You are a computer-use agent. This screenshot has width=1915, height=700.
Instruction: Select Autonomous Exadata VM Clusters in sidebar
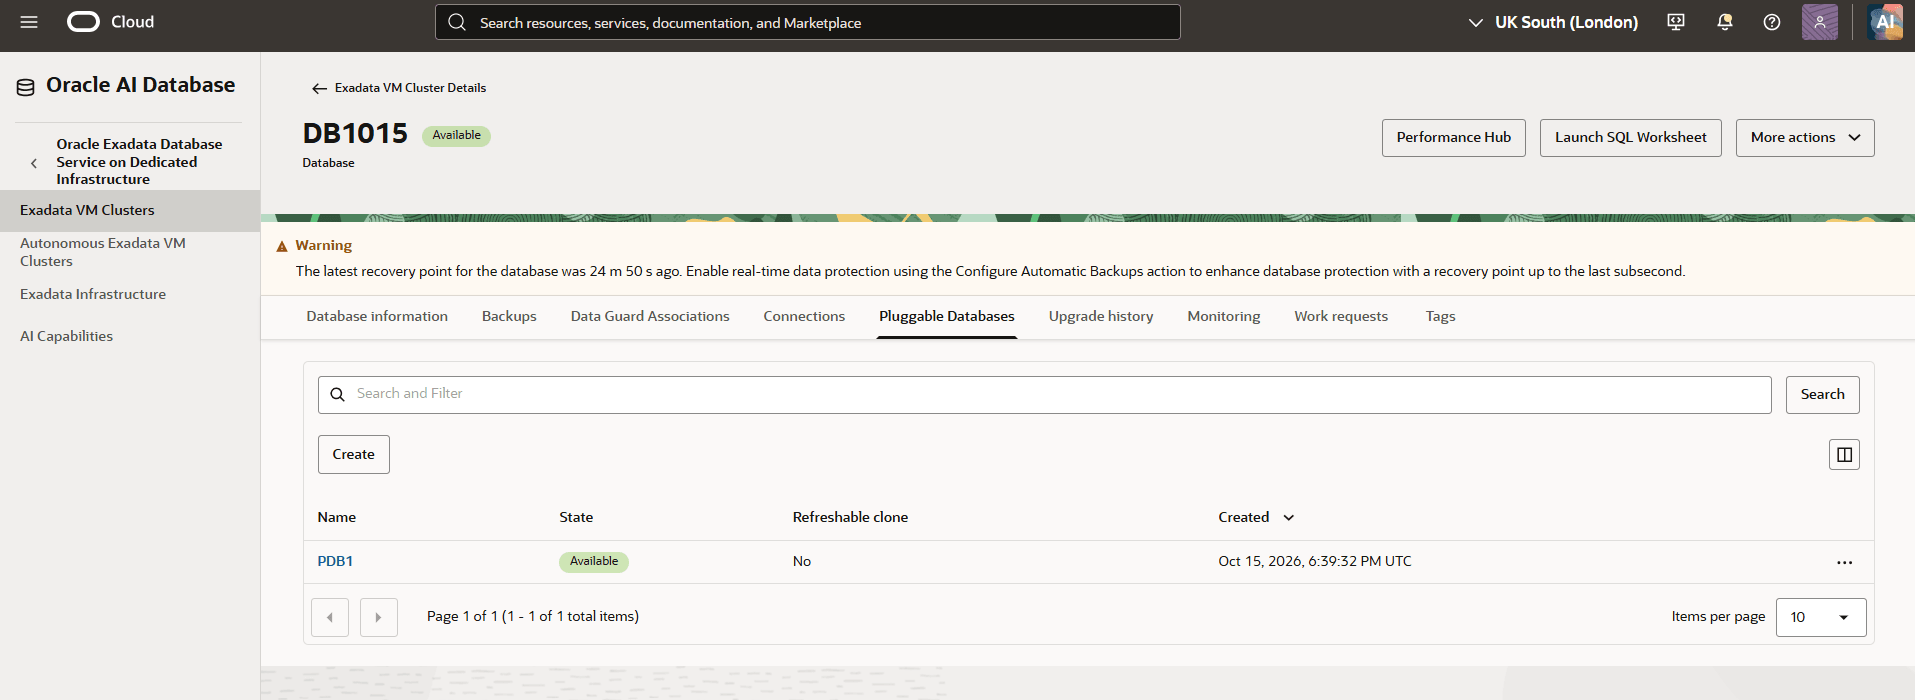click(x=103, y=252)
